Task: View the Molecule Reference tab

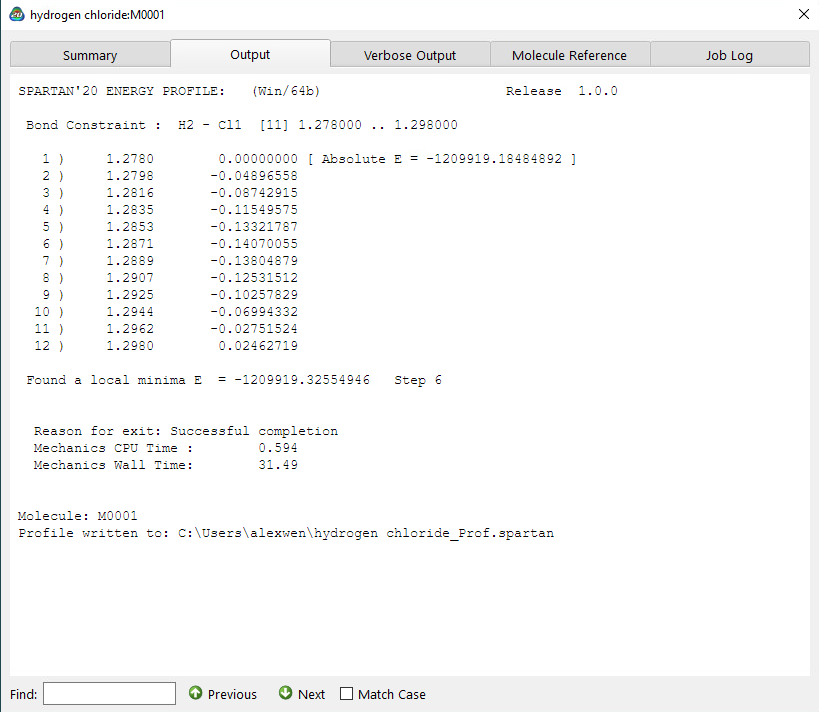Action: (x=569, y=54)
